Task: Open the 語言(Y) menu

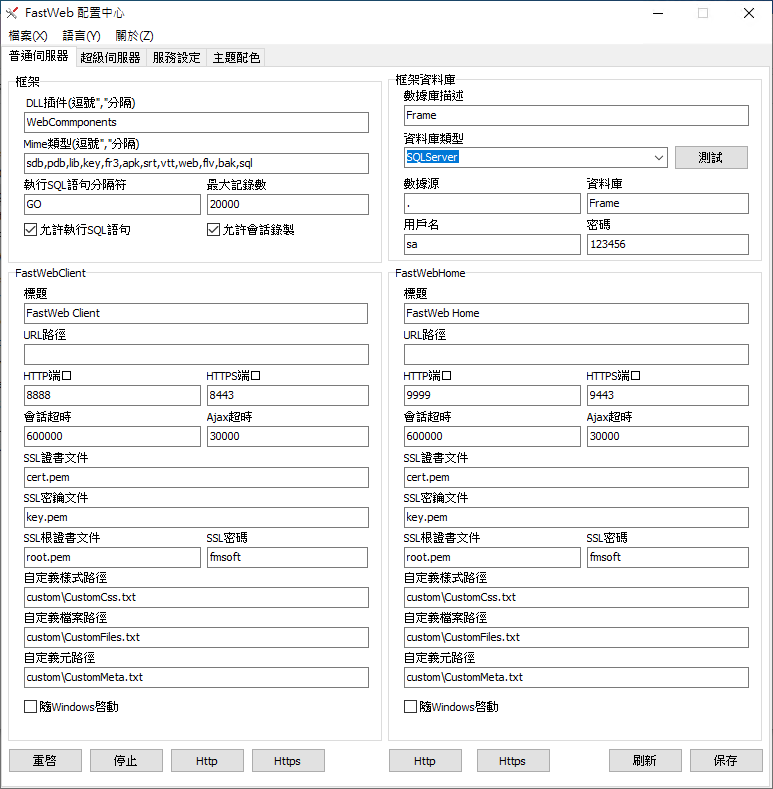Action: (x=82, y=36)
